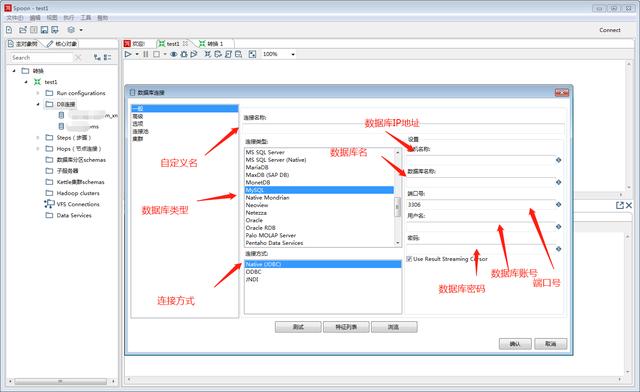Expand the Hops folder

click(x=38, y=149)
